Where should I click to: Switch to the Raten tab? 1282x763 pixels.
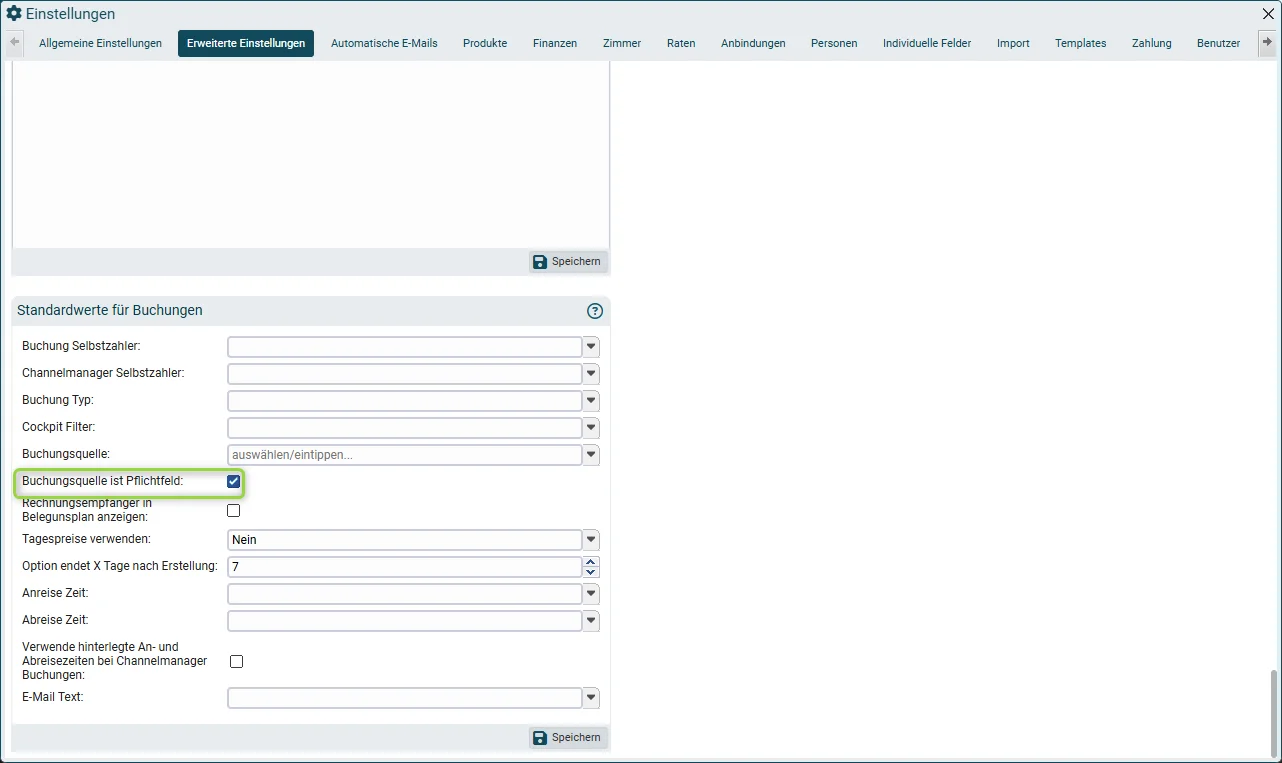pos(681,43)
